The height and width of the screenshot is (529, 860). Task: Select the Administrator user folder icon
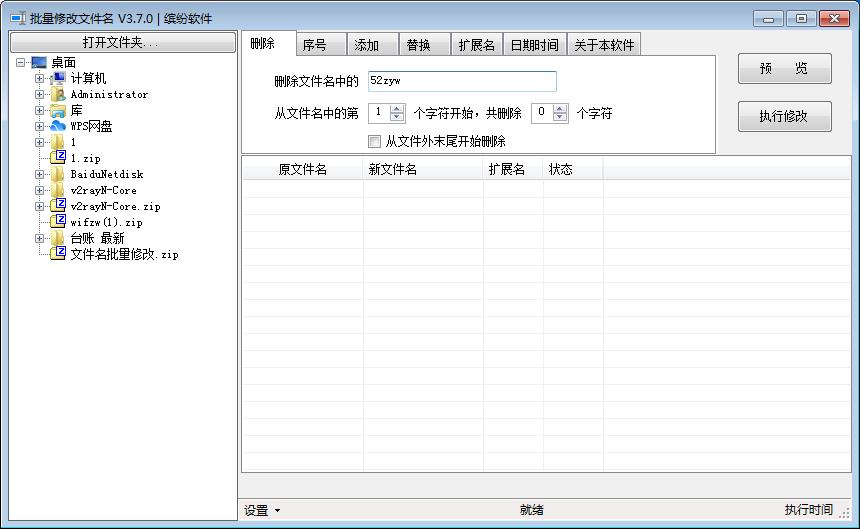[59, 94]
